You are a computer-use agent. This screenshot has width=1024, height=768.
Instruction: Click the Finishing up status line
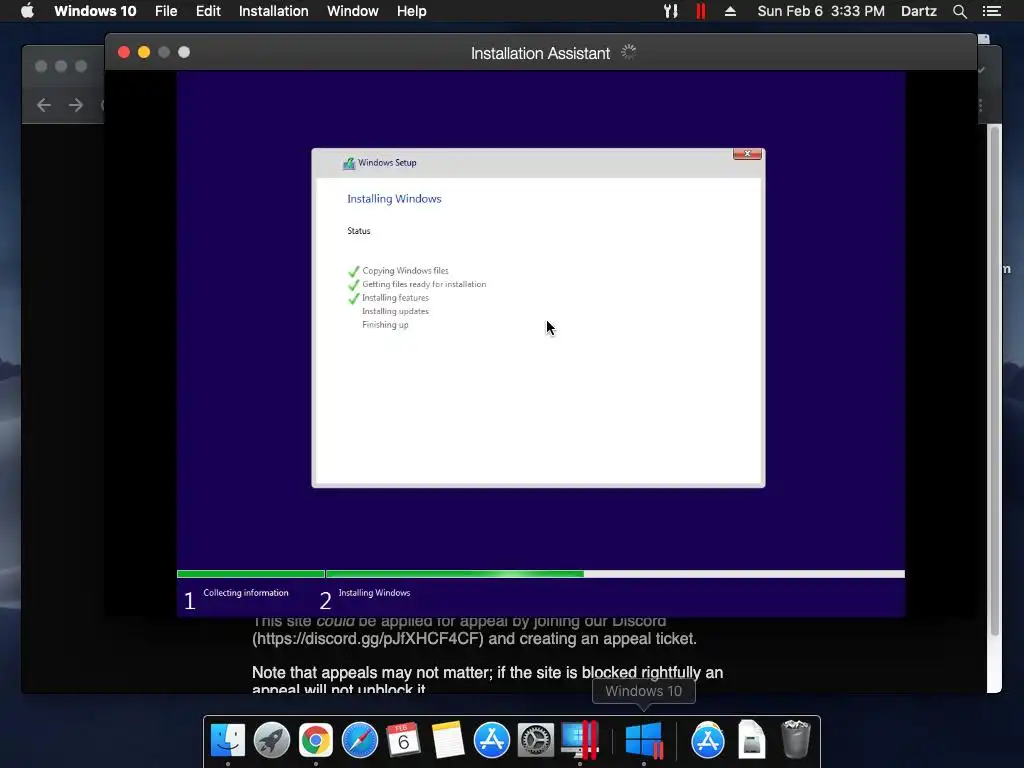pyautogui.click(x=385, y=325)
